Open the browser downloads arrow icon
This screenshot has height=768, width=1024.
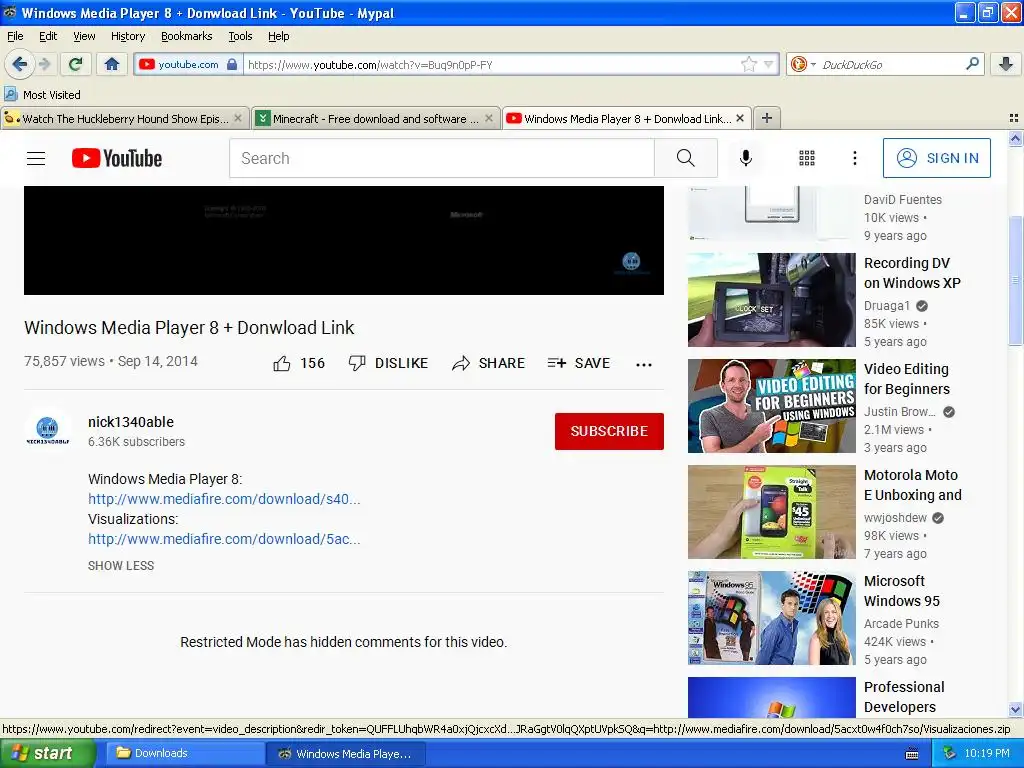tap(1006, 64)
